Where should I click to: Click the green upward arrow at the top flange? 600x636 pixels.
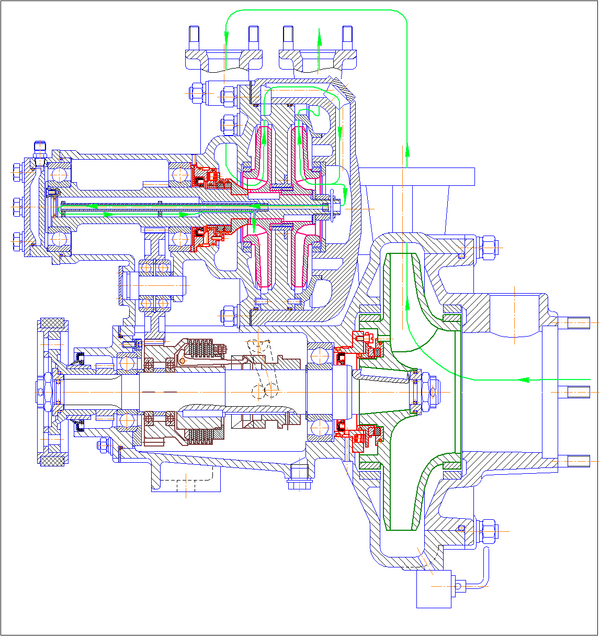[x=319, y=38]
